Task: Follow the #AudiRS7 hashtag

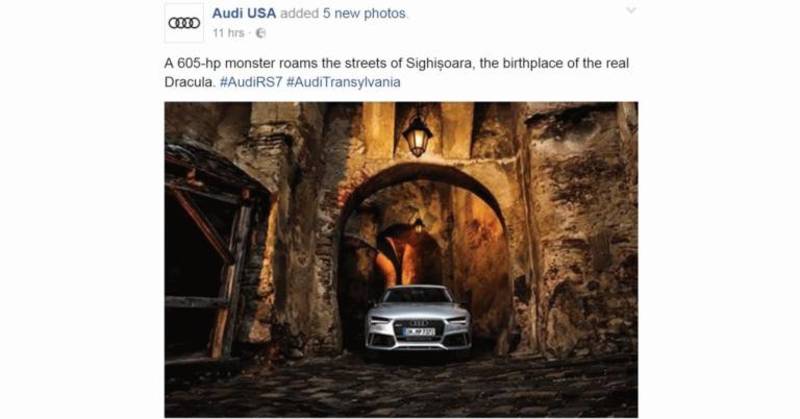Action: (x=251, y=82)
